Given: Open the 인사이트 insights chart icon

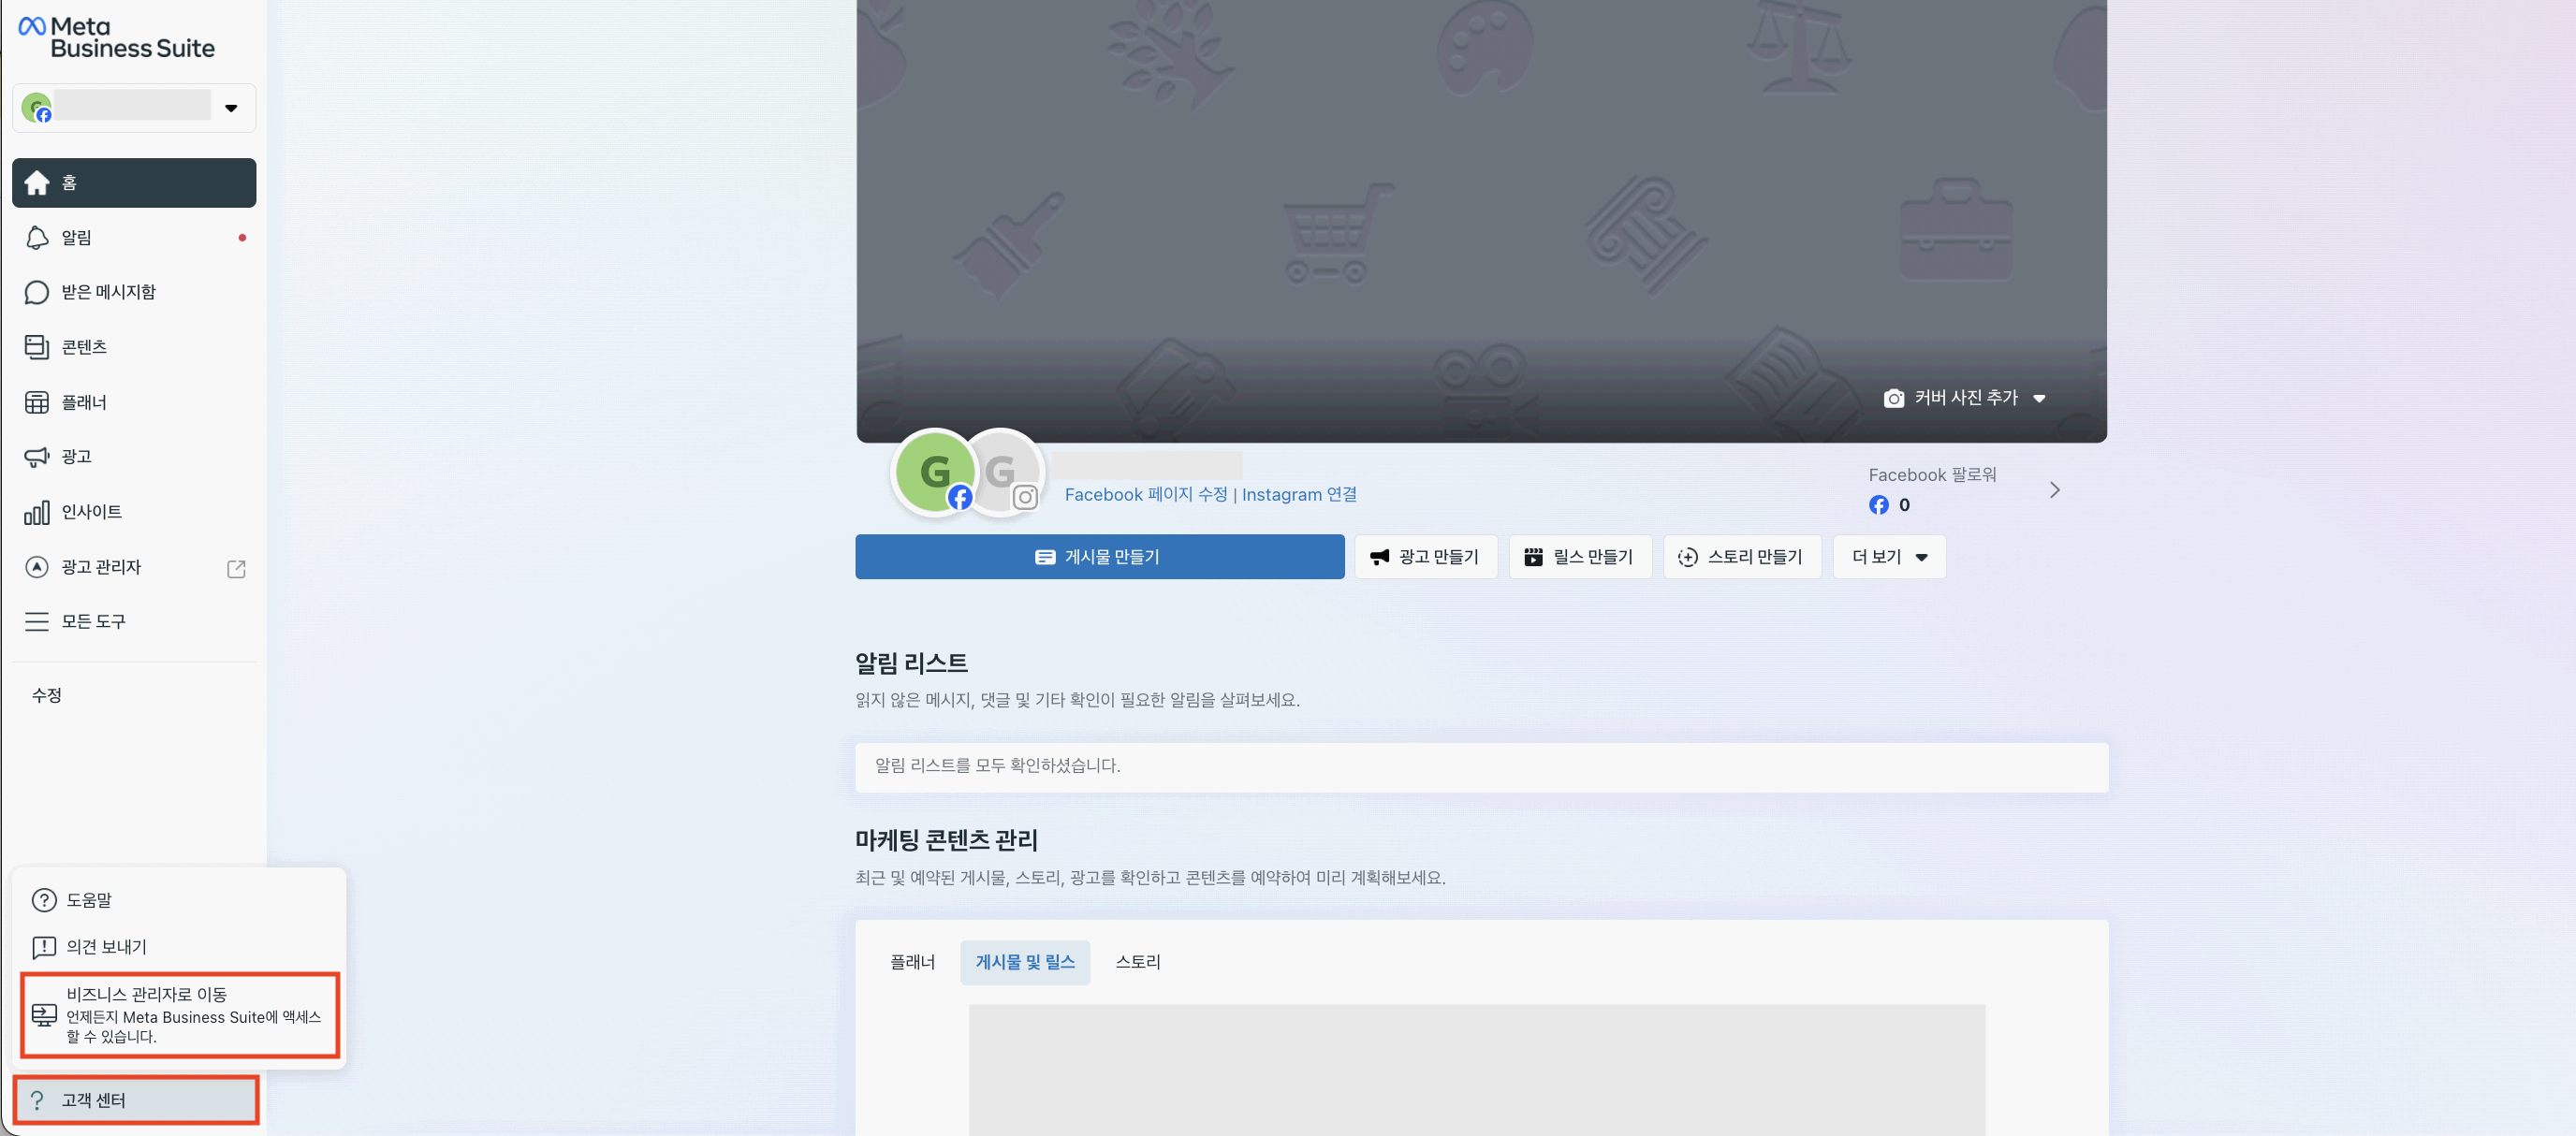Looking at the screenshot, I should tap(37, 511).
